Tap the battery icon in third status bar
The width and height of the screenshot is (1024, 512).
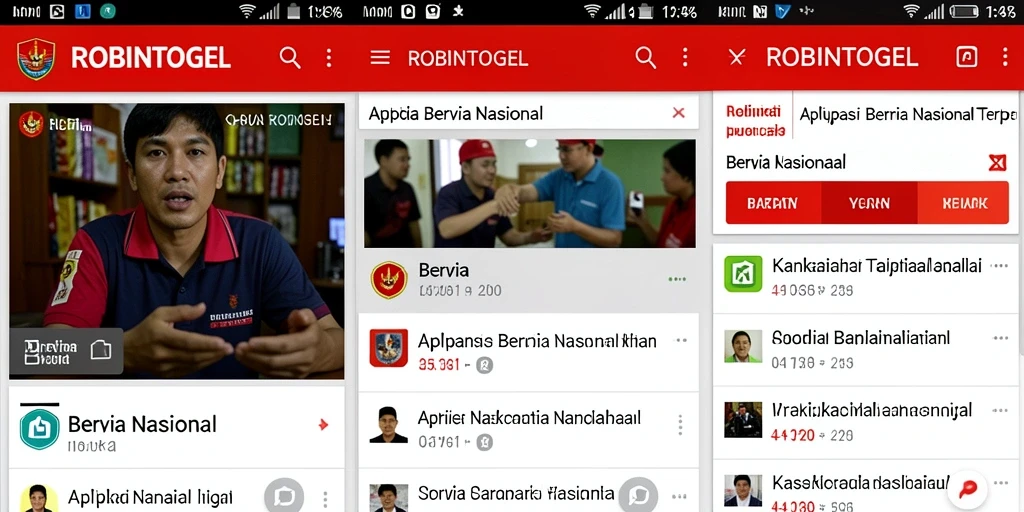click(x=964, y=11)
